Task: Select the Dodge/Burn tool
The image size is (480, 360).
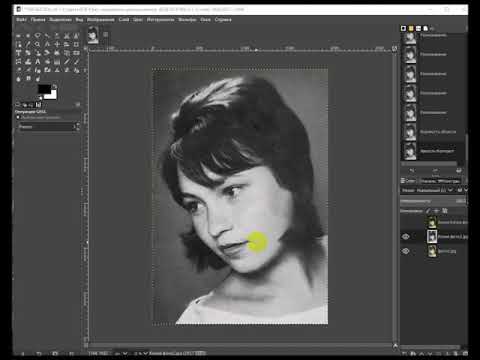Action: pyautogui.click(x=38, y=79)
